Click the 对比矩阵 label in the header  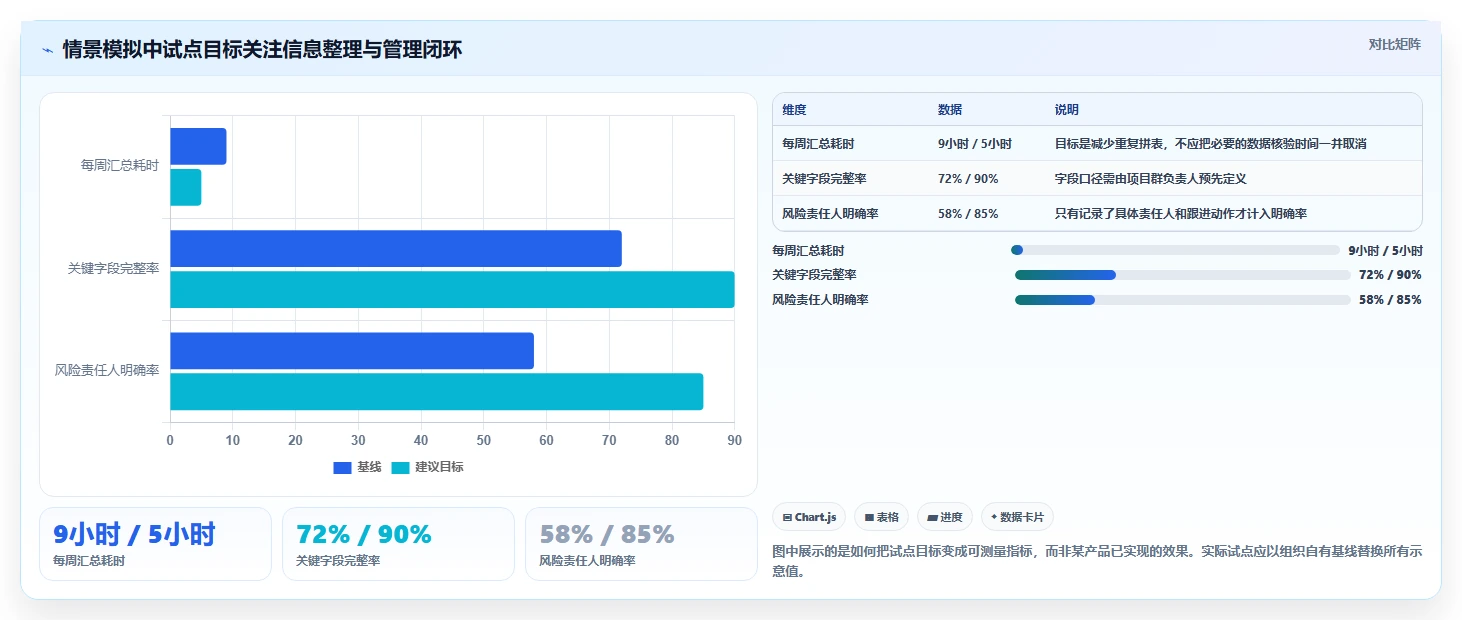(x=1394, y=44)
